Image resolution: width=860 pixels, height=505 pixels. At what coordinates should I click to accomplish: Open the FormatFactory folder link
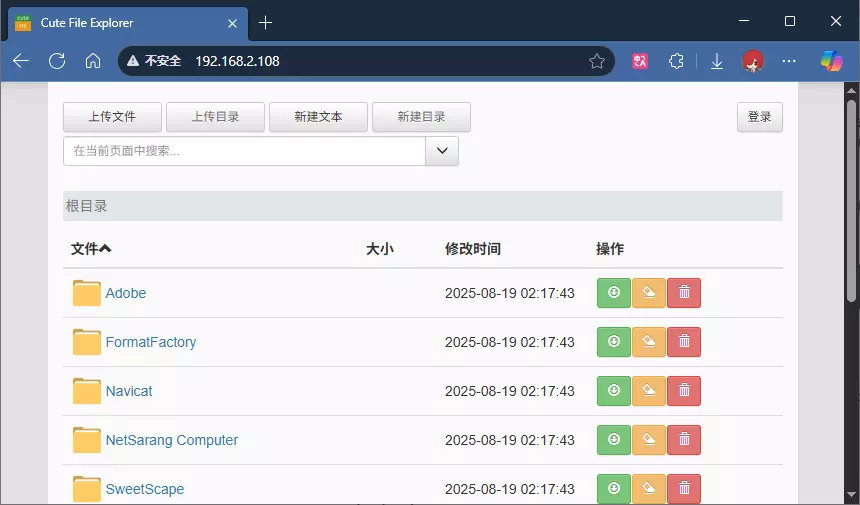pos(151,342)
